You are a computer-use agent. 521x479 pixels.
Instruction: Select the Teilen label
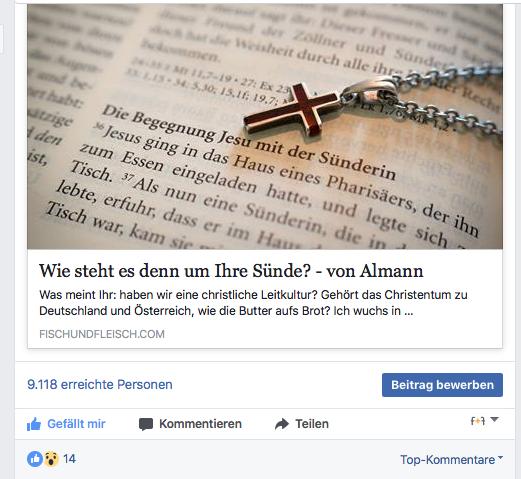312,424
